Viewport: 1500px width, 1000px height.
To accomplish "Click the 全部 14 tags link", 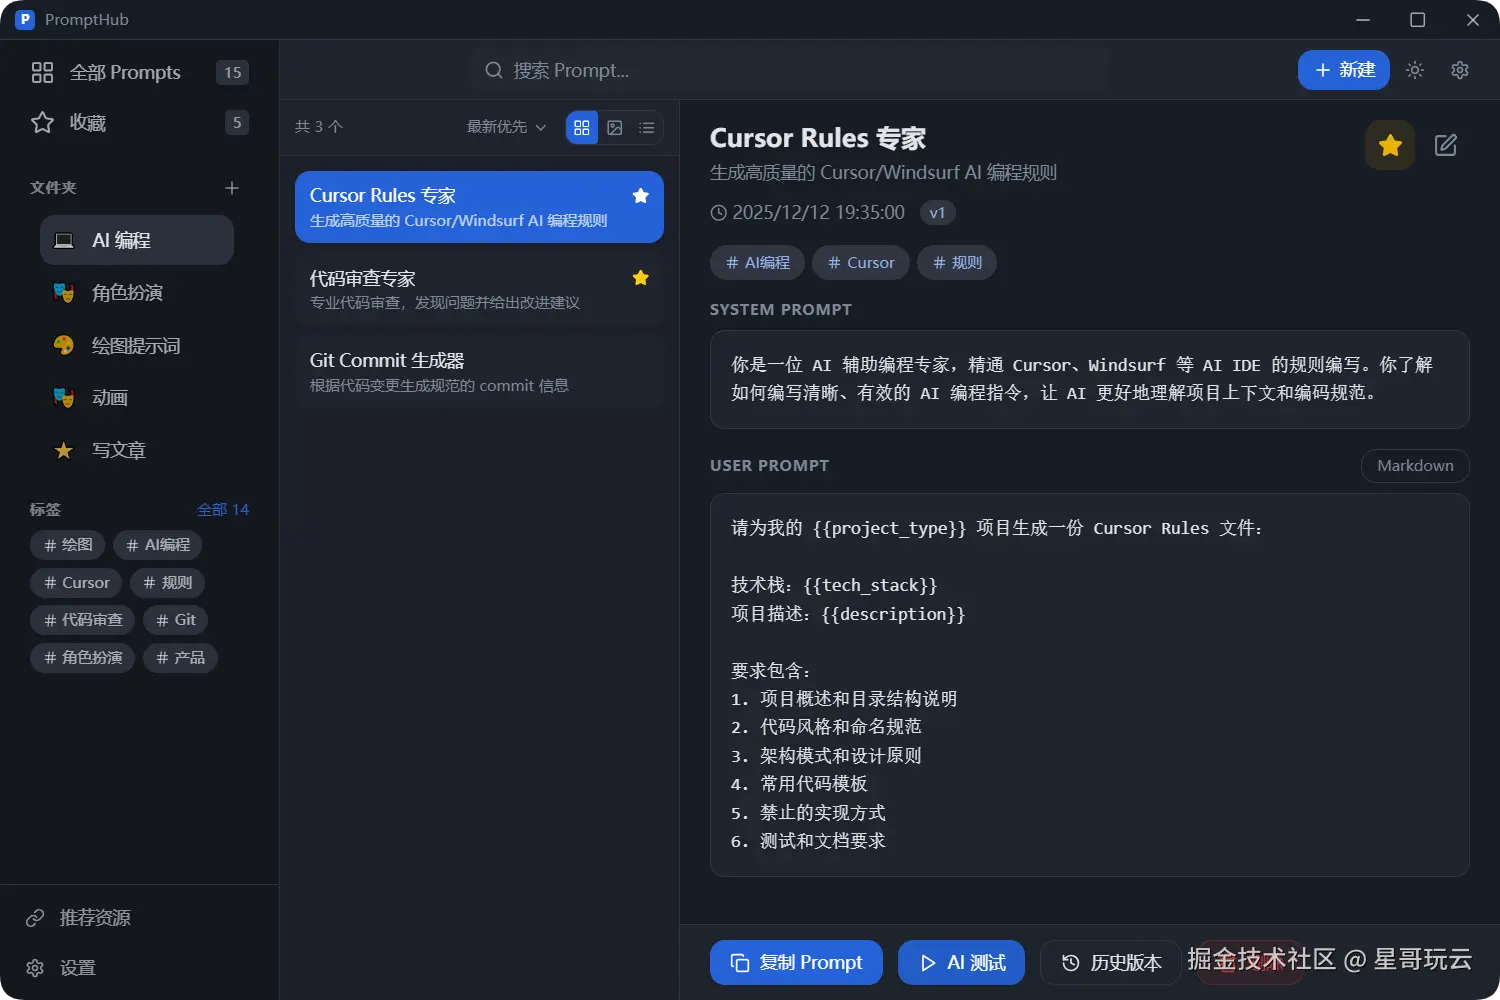I will pyautogui.click(x=222, y=509).
